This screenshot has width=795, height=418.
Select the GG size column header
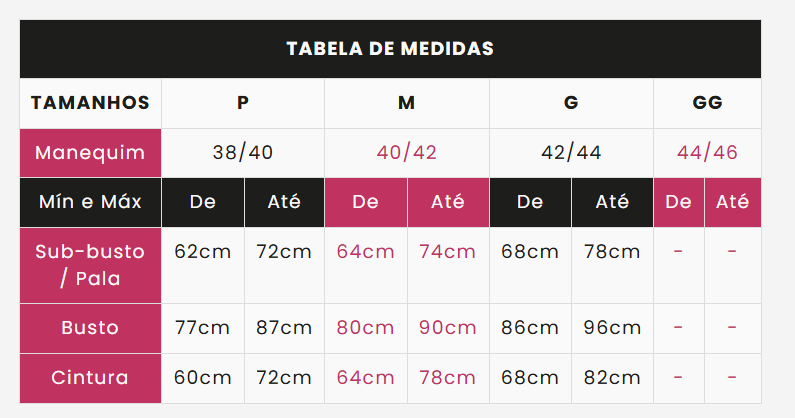click(x=707, y=103)
